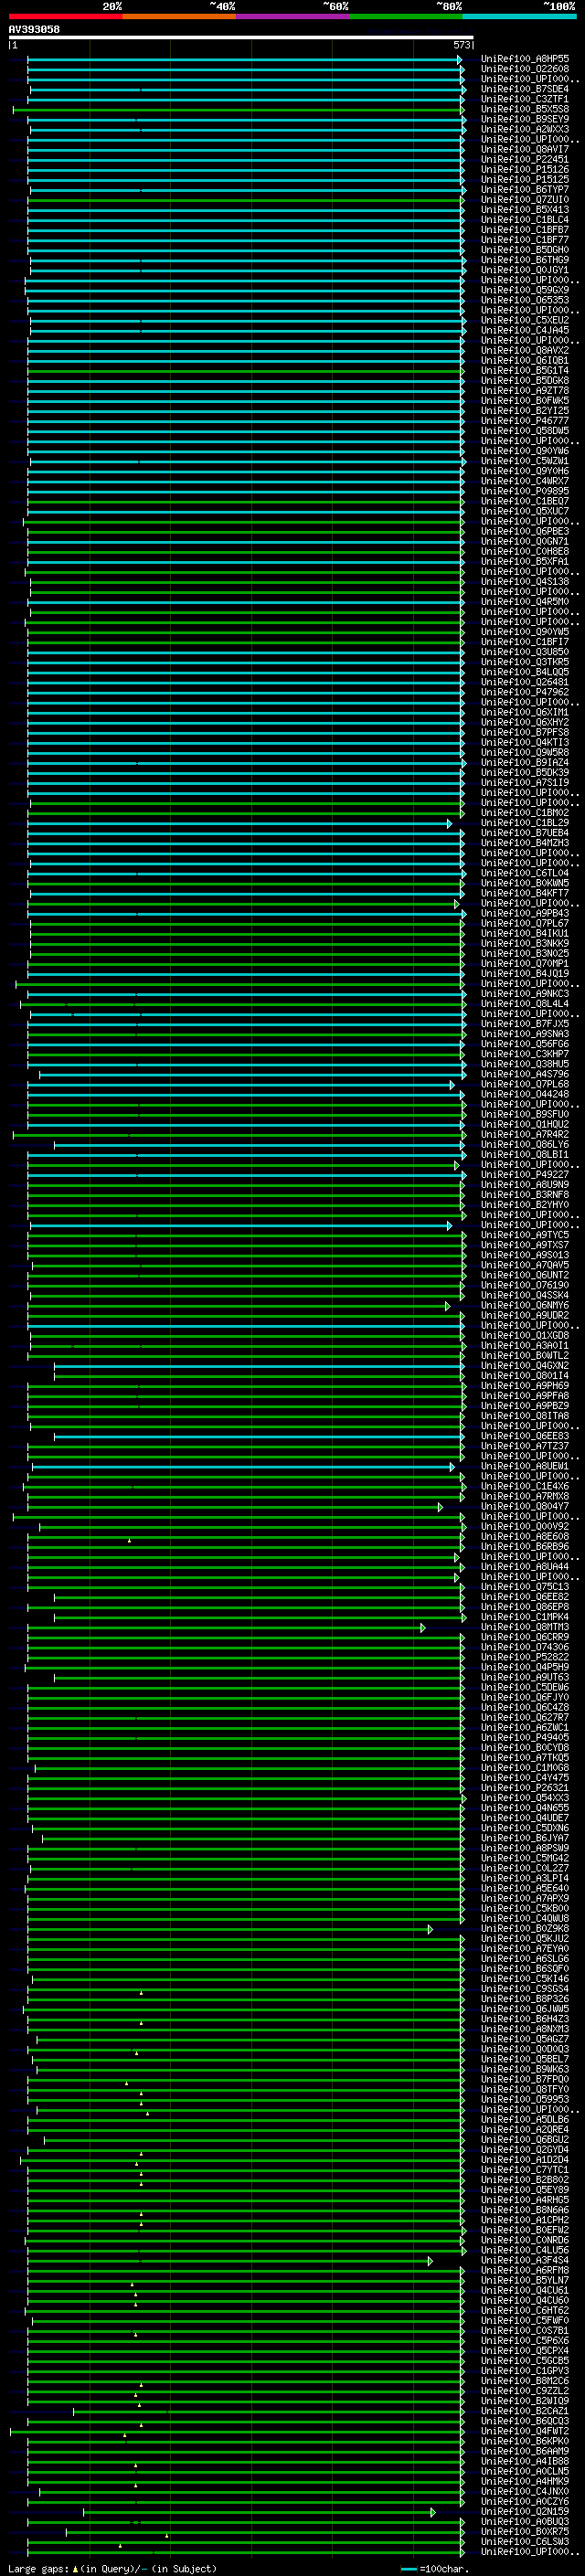The image size is (585, 2576).
Task: Click the arrowhead ending the UniRef100_Q804Y7 alignment
Action: 440,1507
